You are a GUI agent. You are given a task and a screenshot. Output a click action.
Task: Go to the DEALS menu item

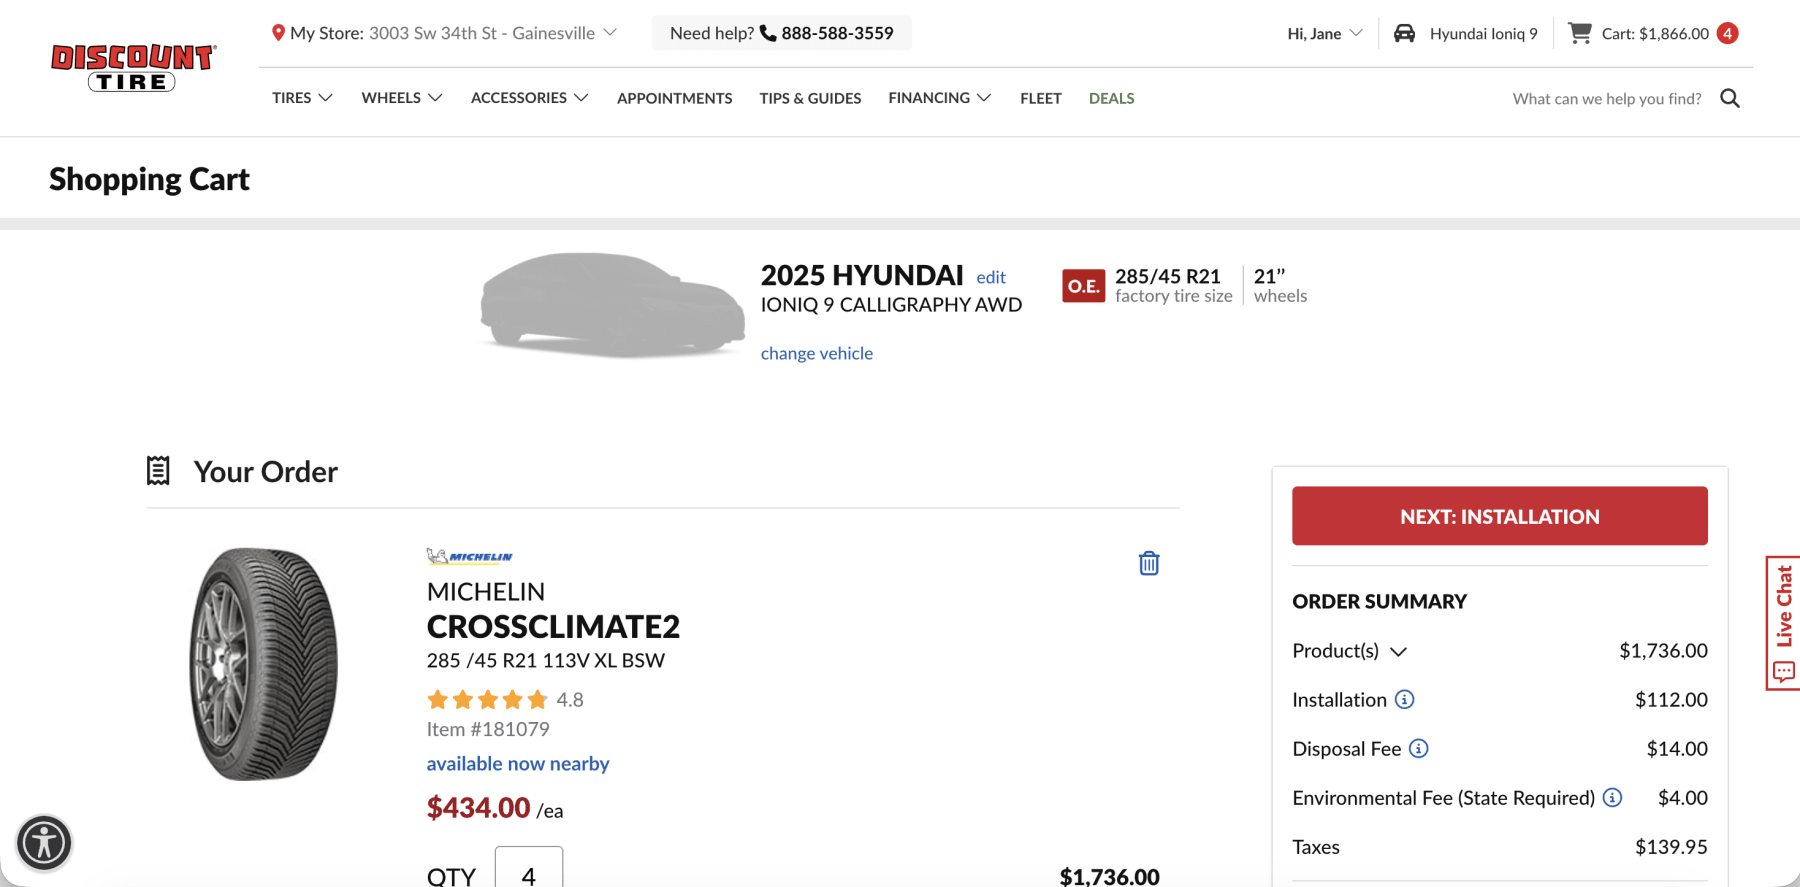(1111, 97)
